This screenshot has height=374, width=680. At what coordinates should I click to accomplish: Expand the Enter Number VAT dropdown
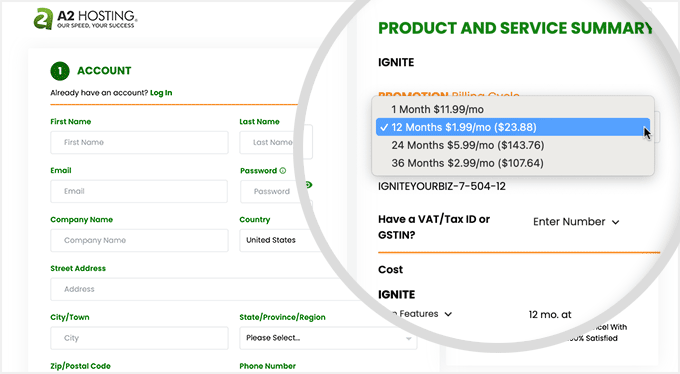coord(576,222)
